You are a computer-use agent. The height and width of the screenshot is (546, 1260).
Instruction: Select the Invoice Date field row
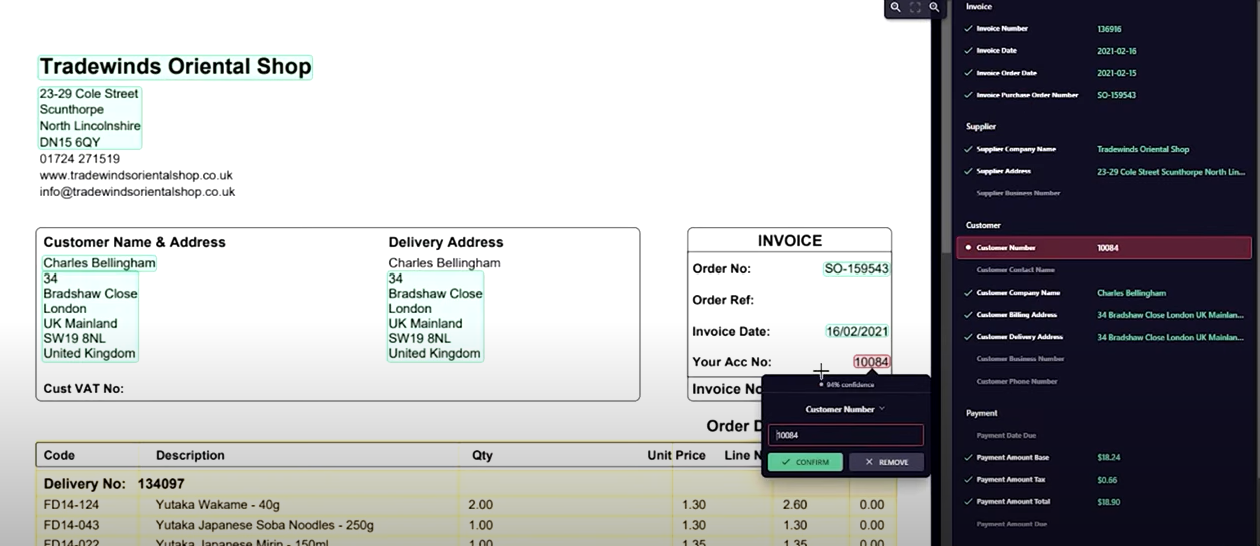(x=1105, y=51)
